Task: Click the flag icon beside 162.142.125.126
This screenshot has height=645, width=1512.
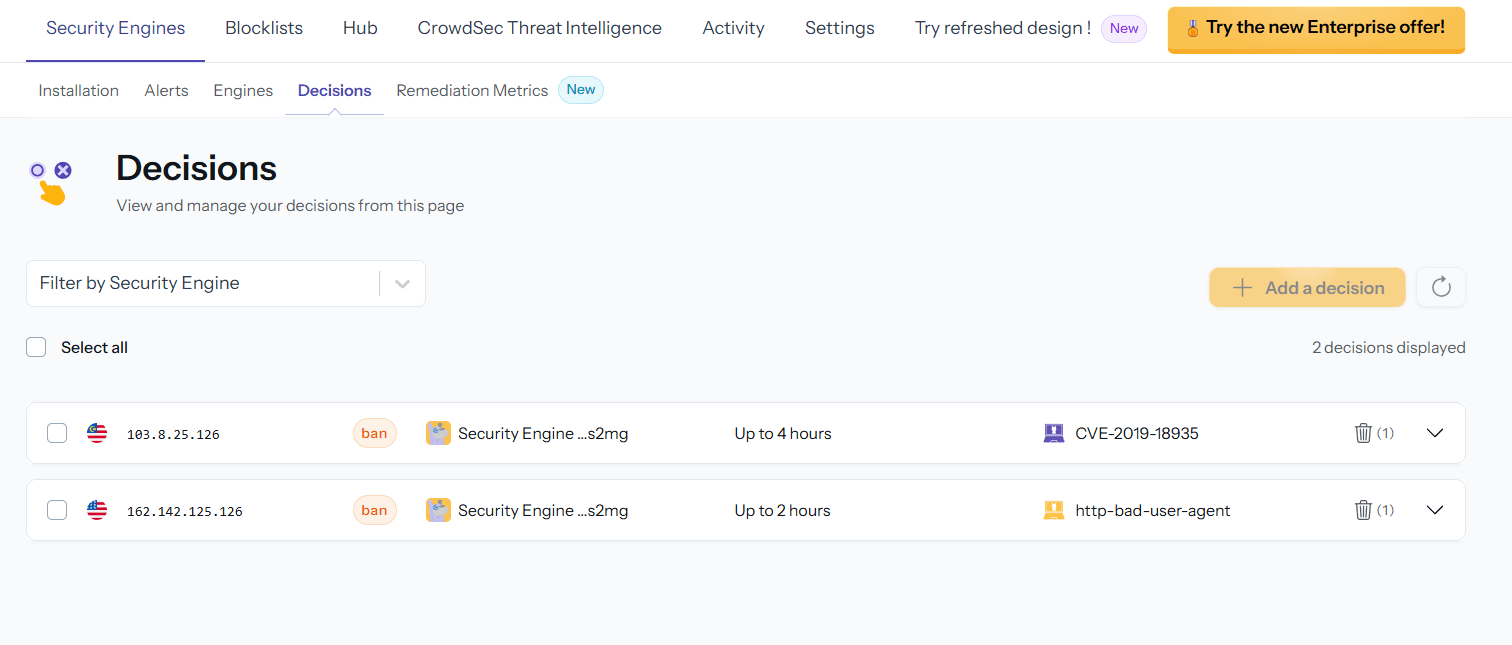Action: [x=97, y=510]
